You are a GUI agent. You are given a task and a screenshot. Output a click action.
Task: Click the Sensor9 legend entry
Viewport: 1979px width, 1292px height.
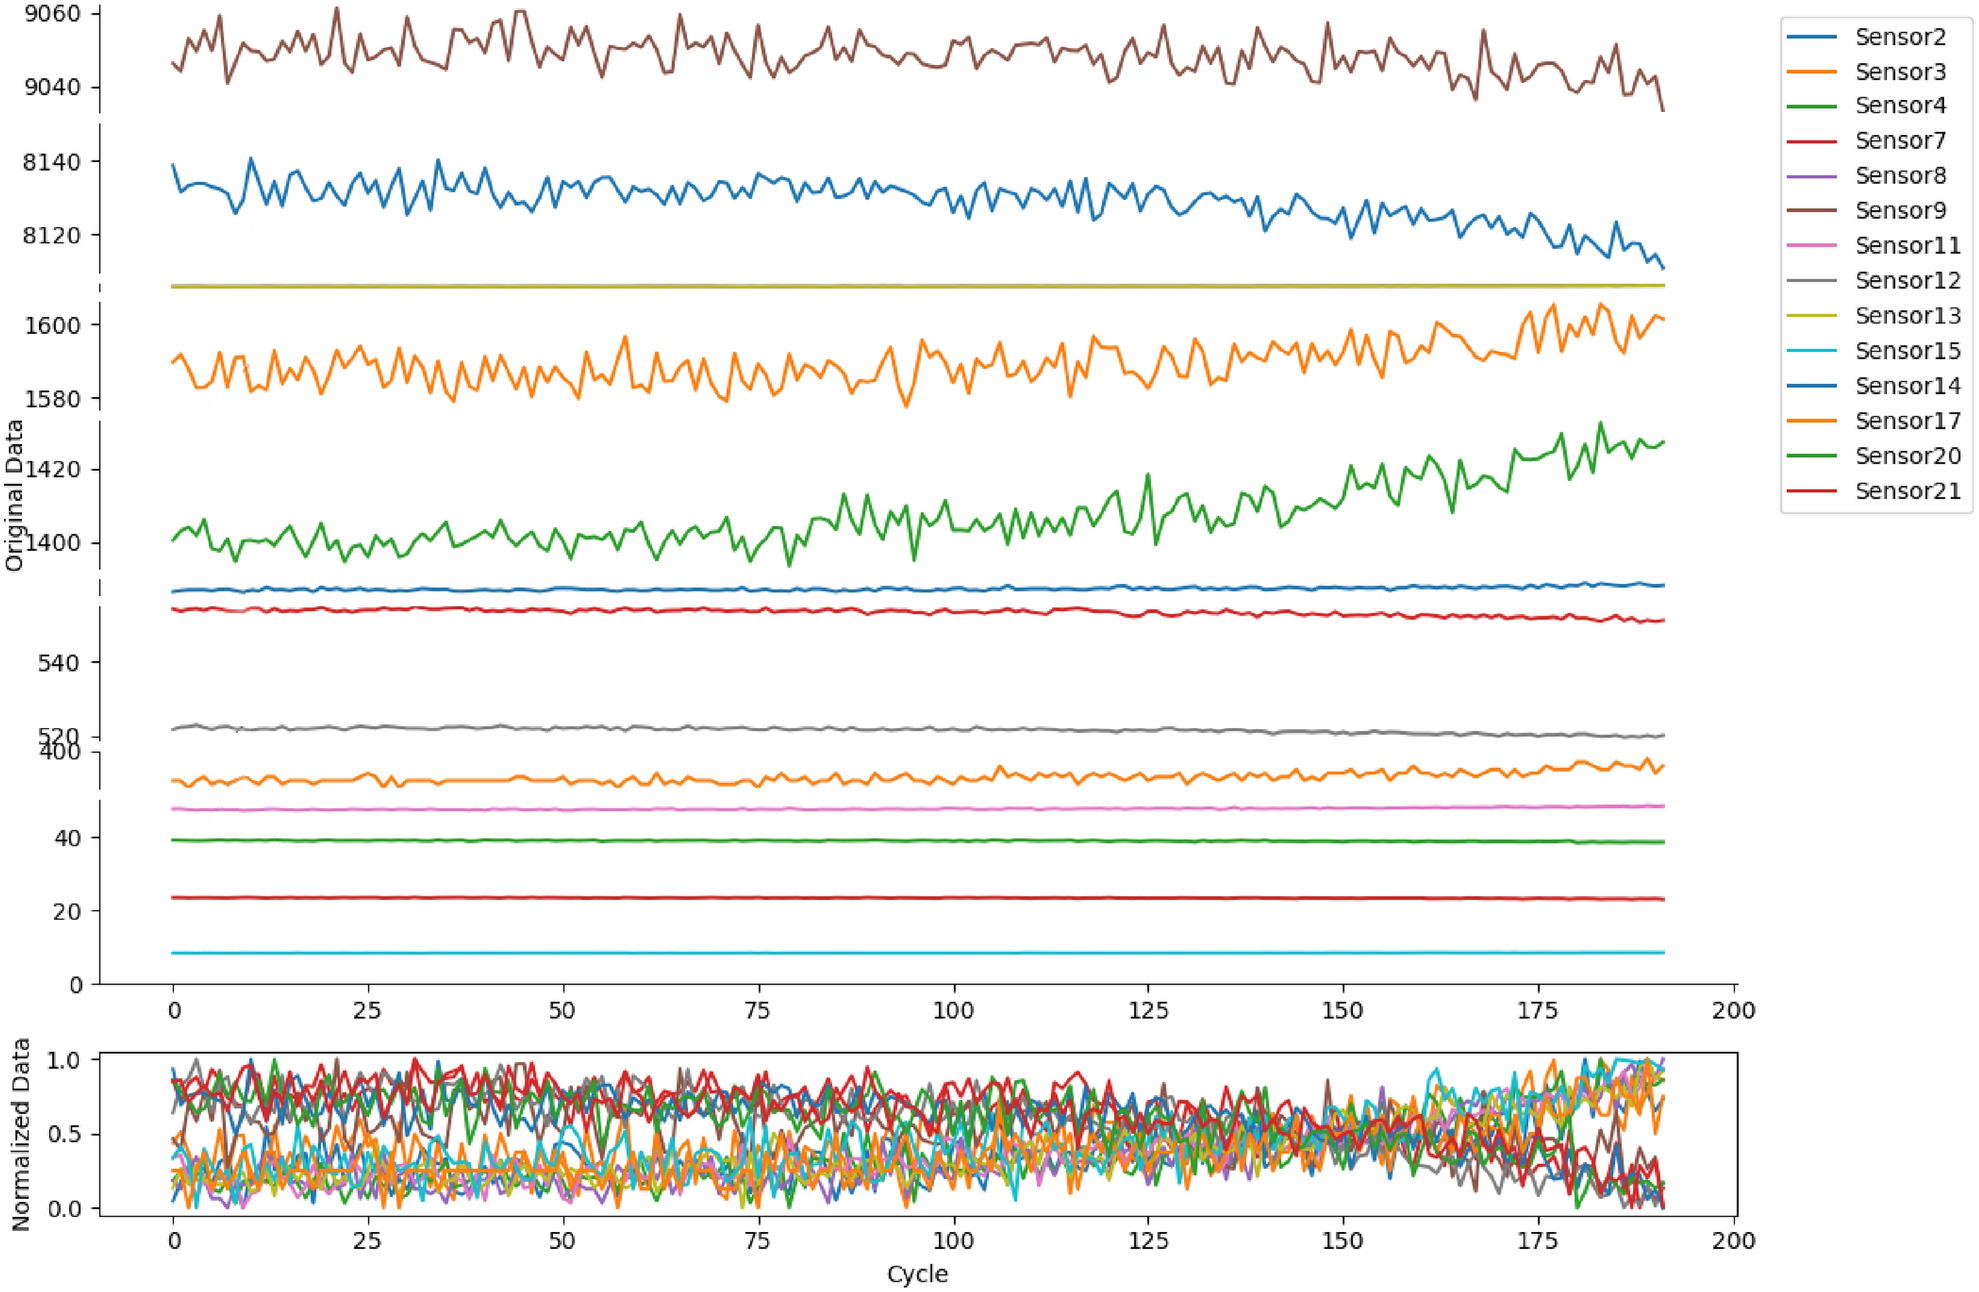click(x=1899, y=211)
